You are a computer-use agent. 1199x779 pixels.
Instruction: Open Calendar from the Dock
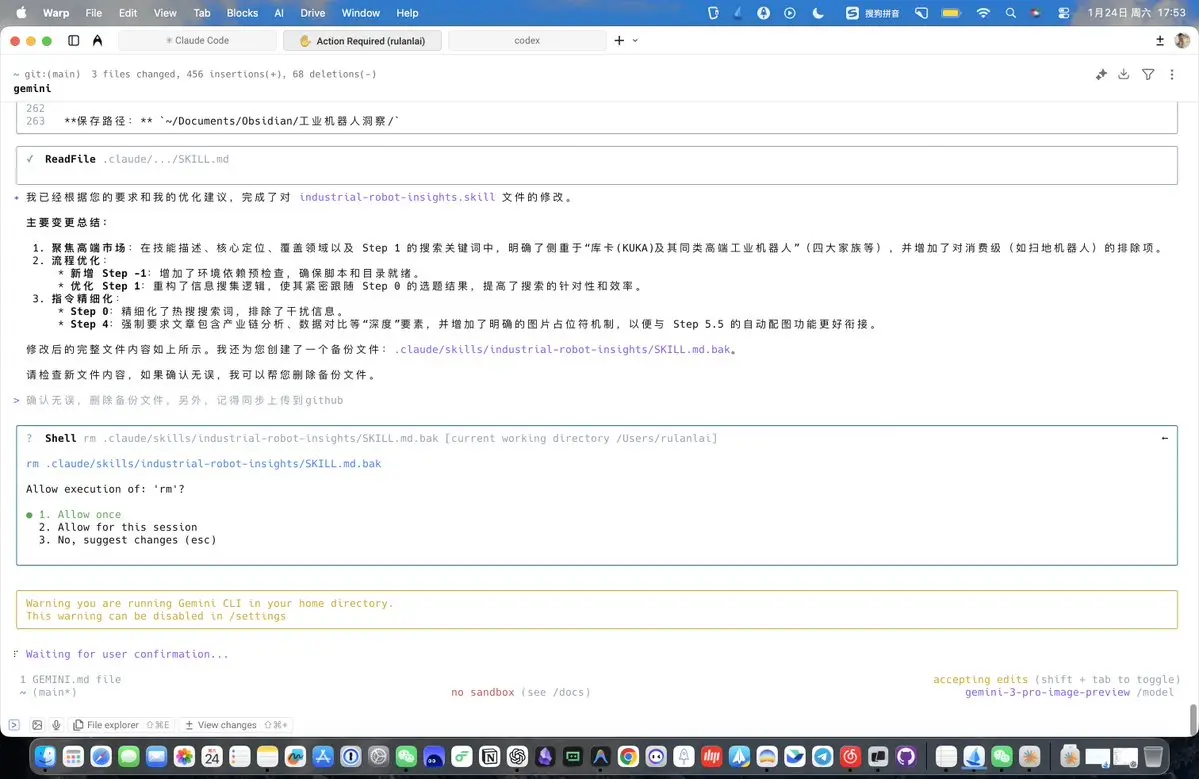(212, 757)
